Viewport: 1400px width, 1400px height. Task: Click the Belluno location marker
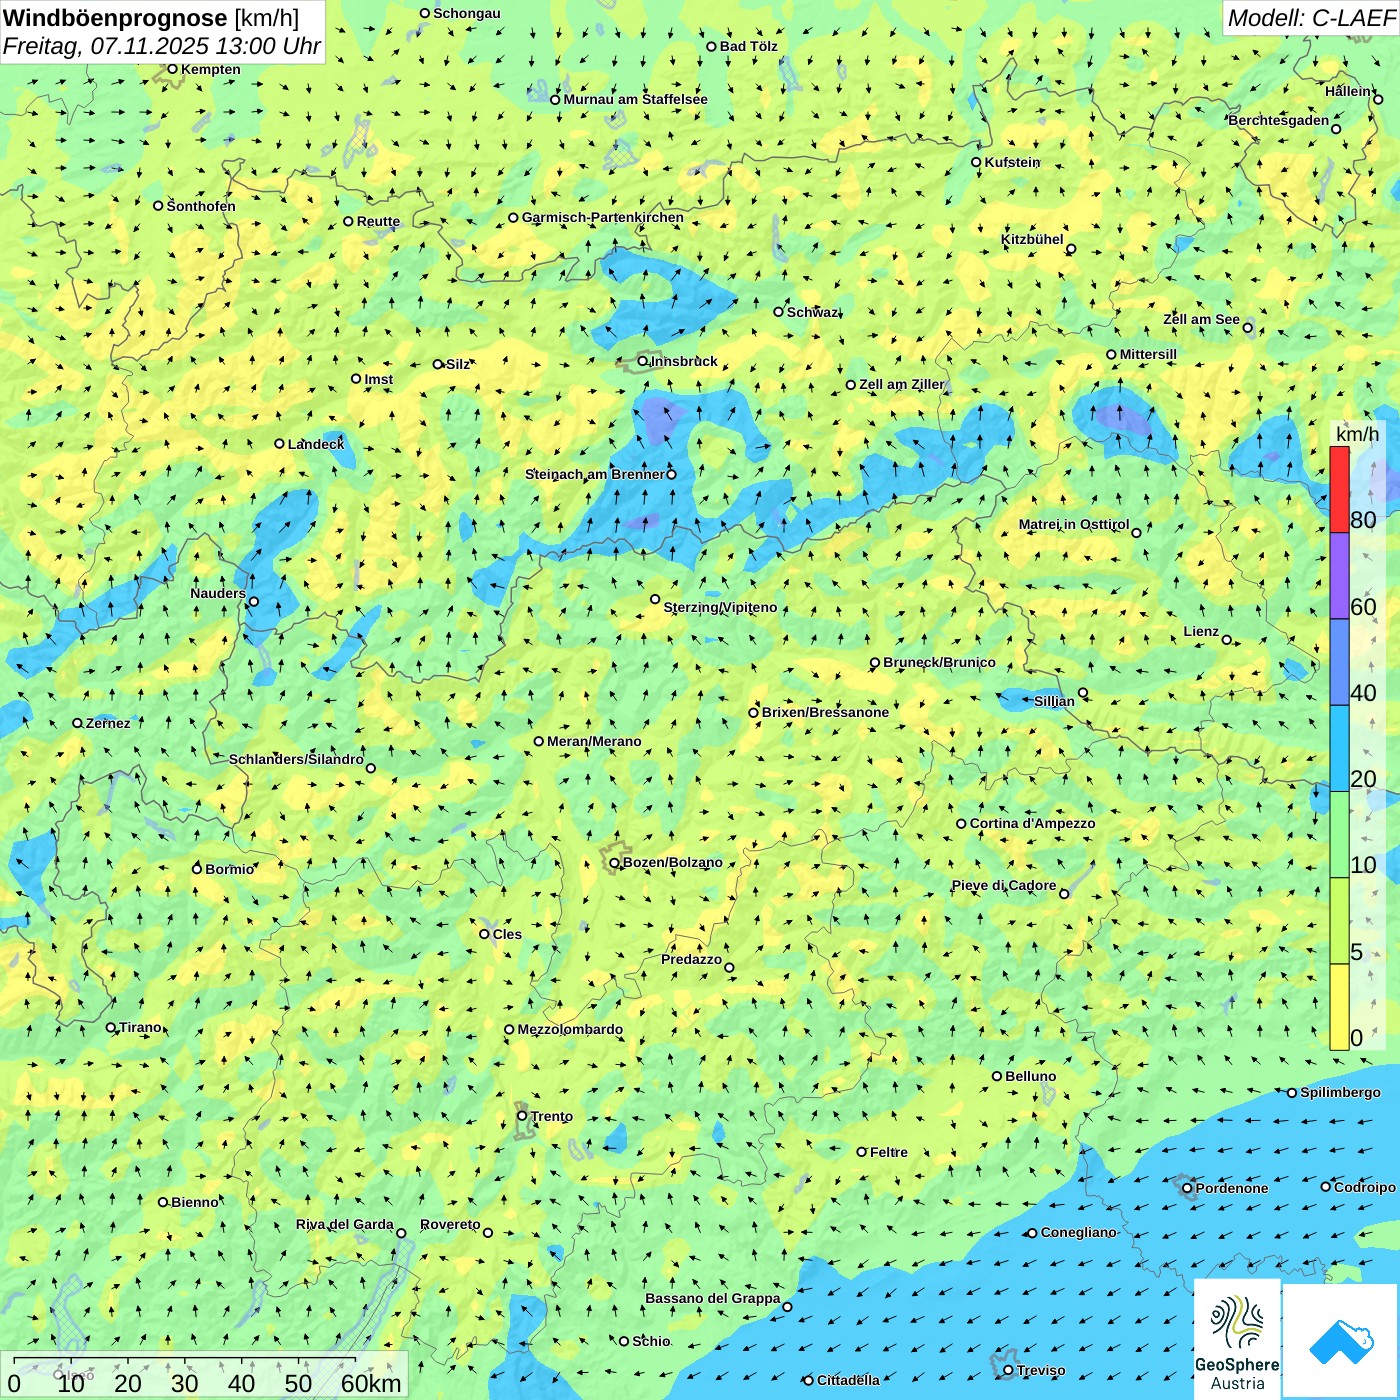(x=997, y=1076)
